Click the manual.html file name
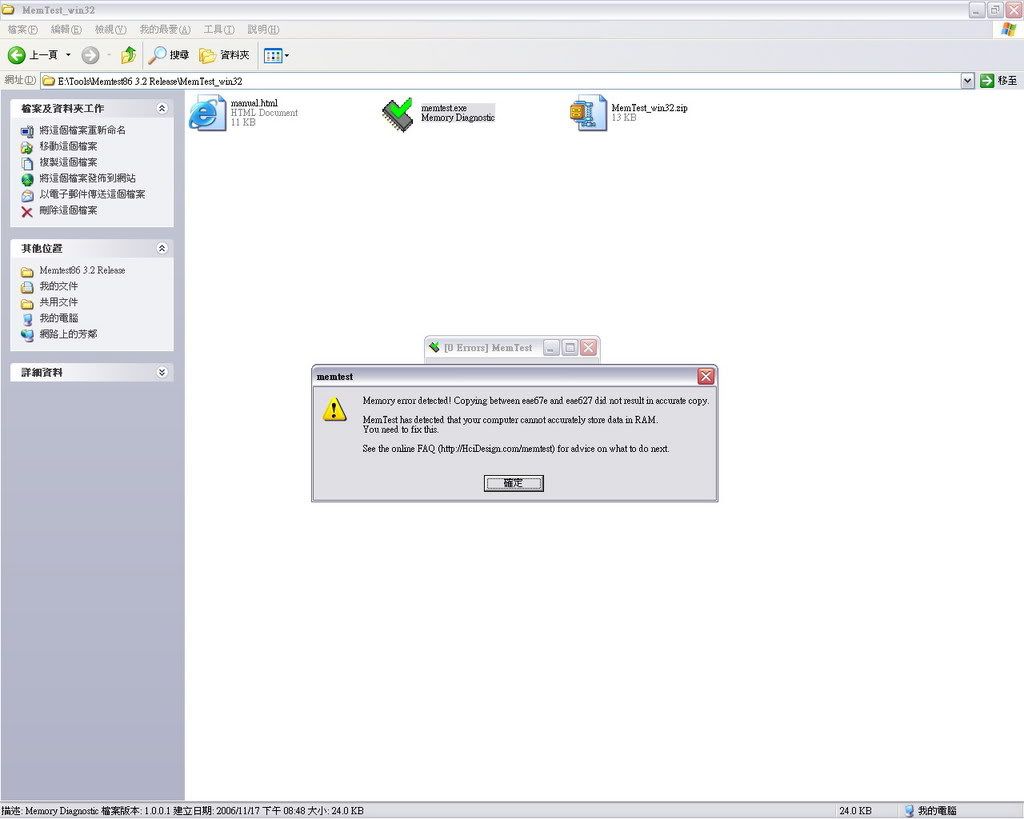Screen dimensions: 1024x819 tap(254, 103)
